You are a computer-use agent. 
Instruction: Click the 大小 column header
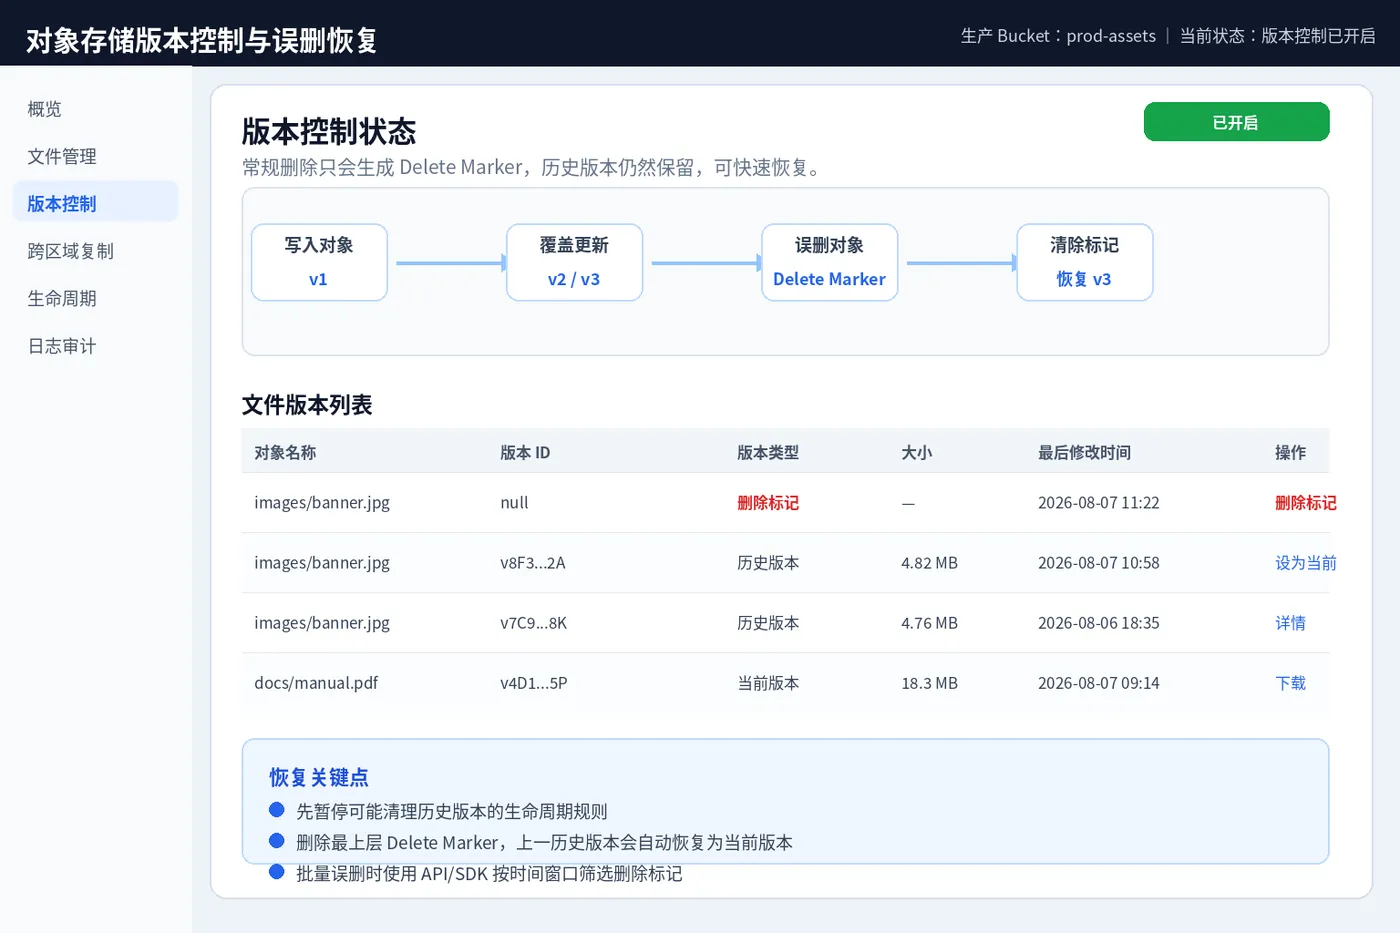917,453
